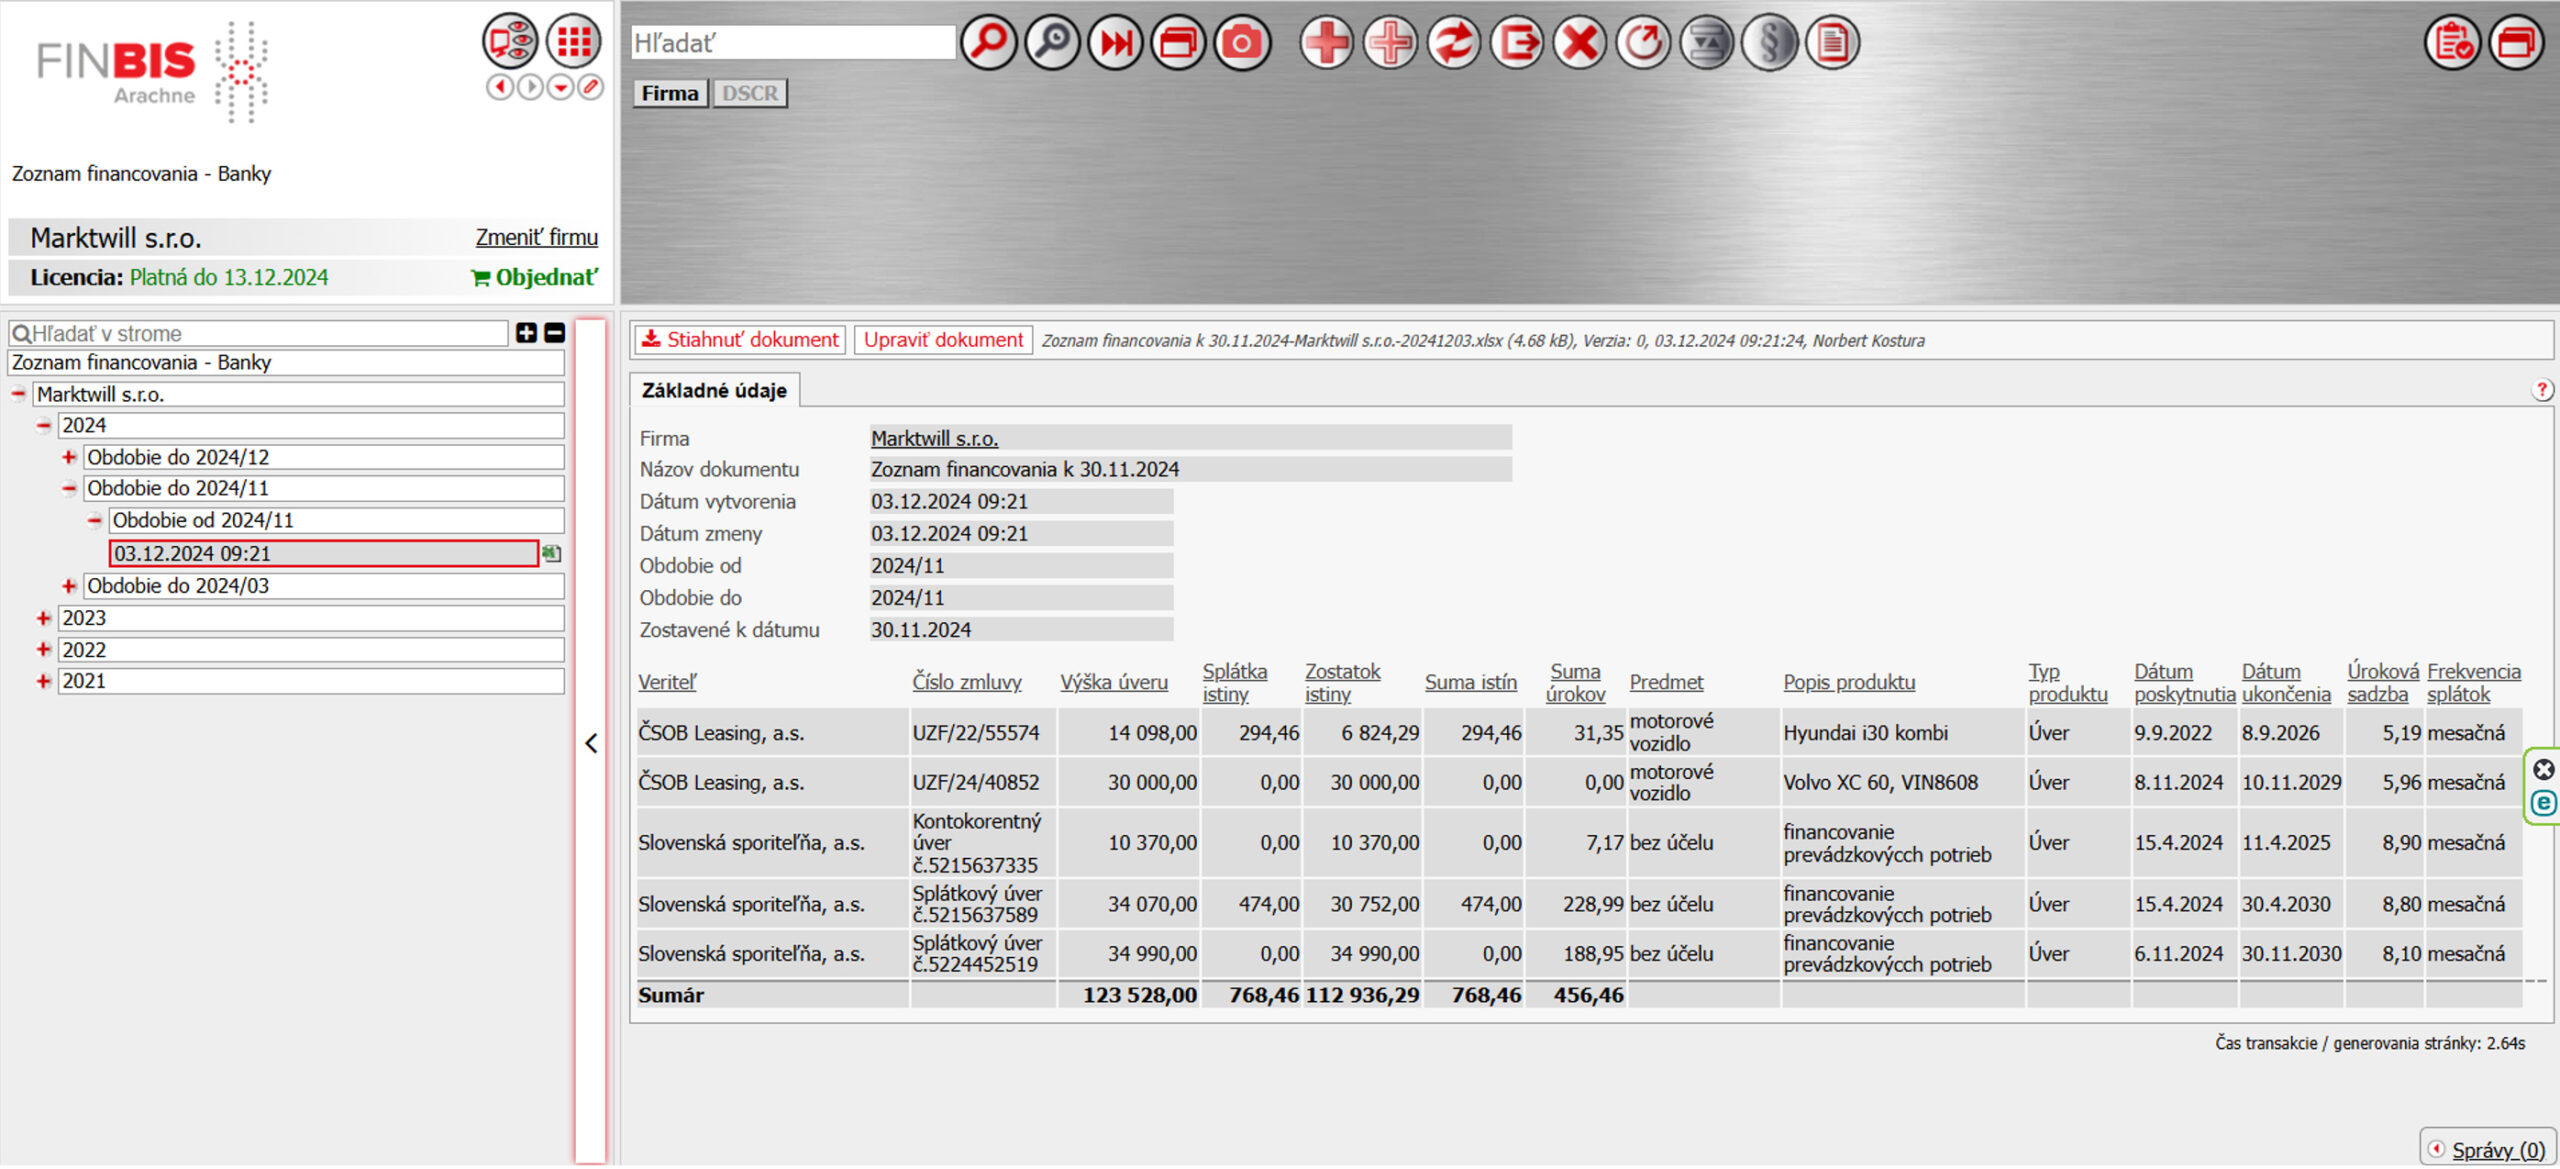This screenshot has height=1169, width=2560.
Task: Expand the 2022 tree node
Action: click(43, 650)
